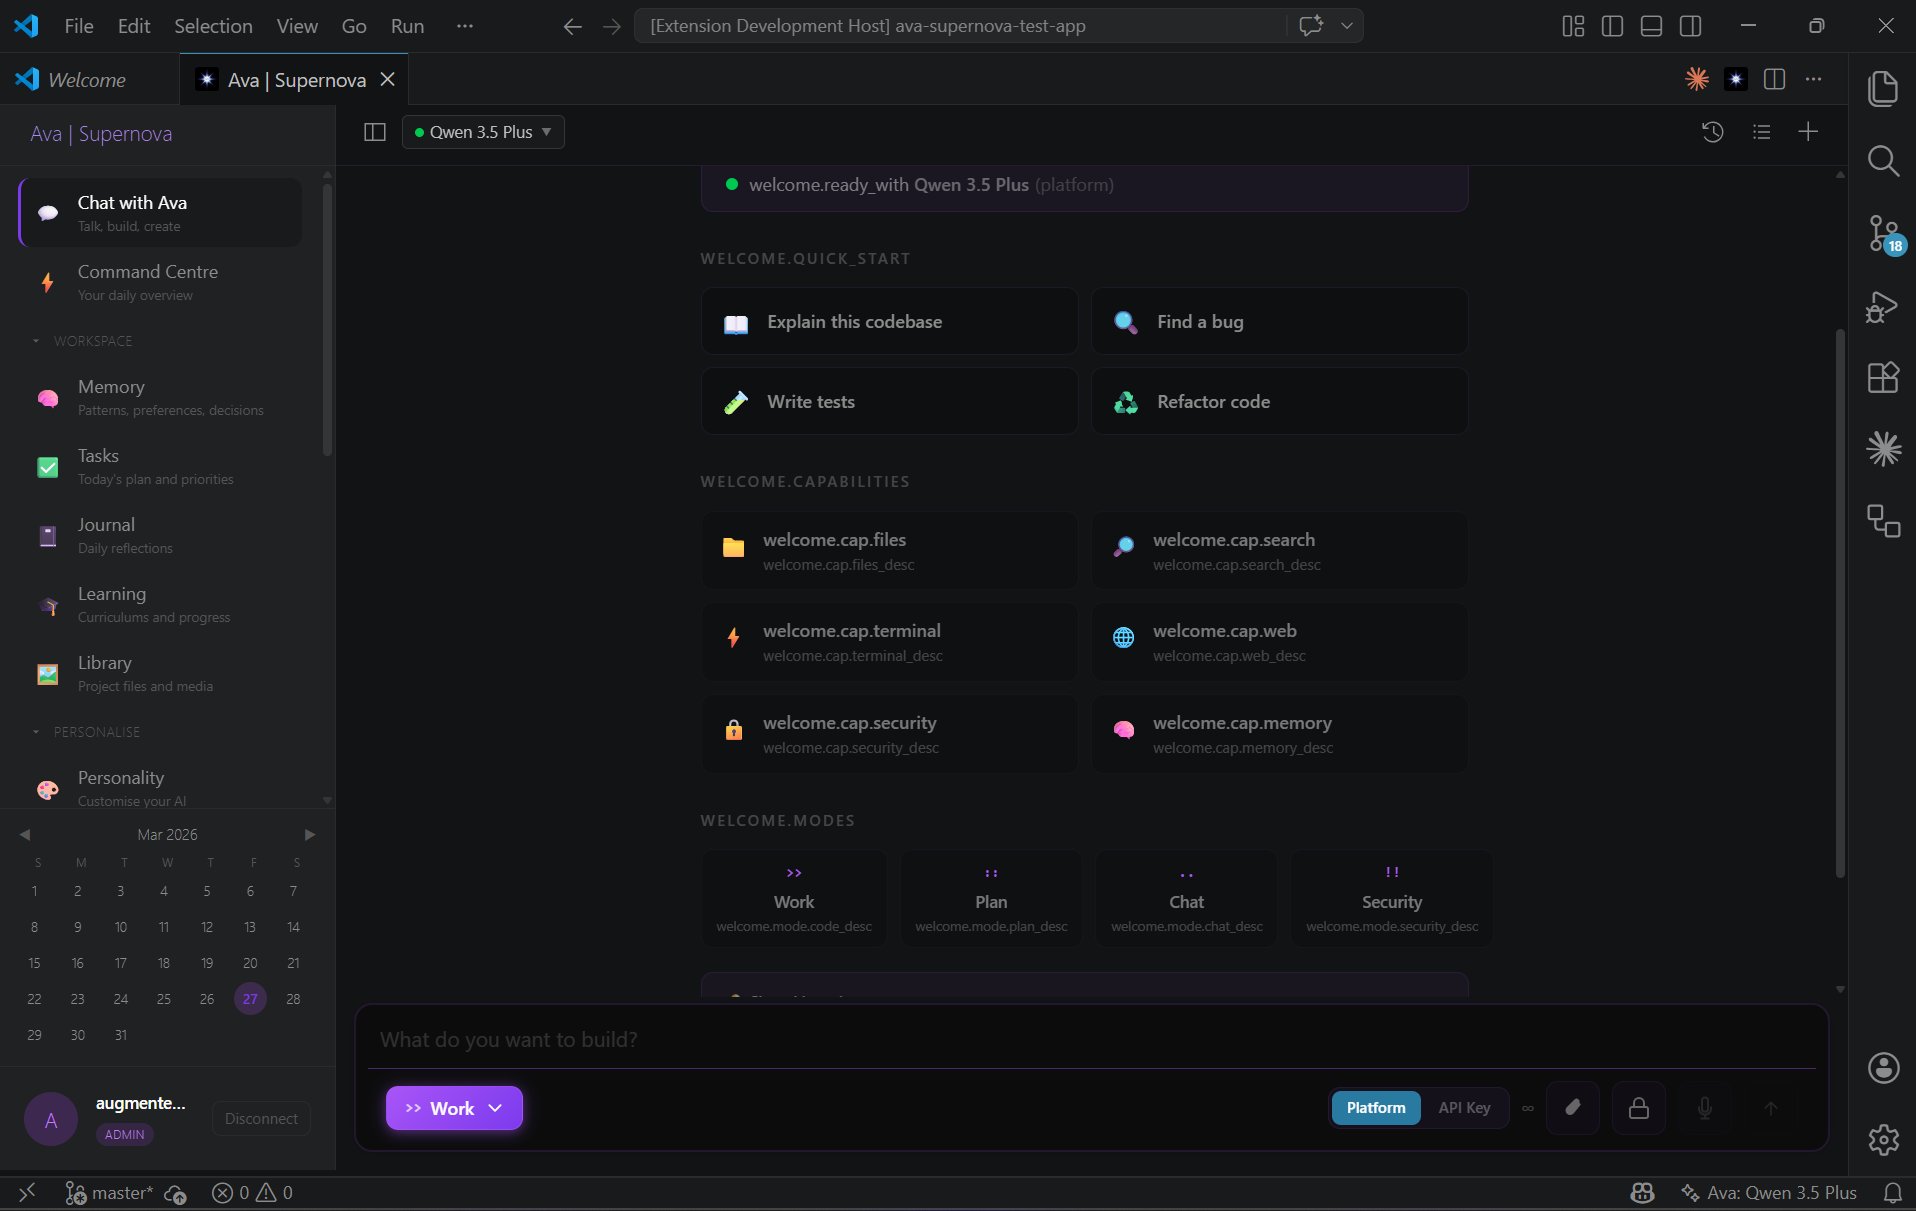Open the View menu
The width and height of the screenshot is (1916, 1211).
tap(297, 26)
